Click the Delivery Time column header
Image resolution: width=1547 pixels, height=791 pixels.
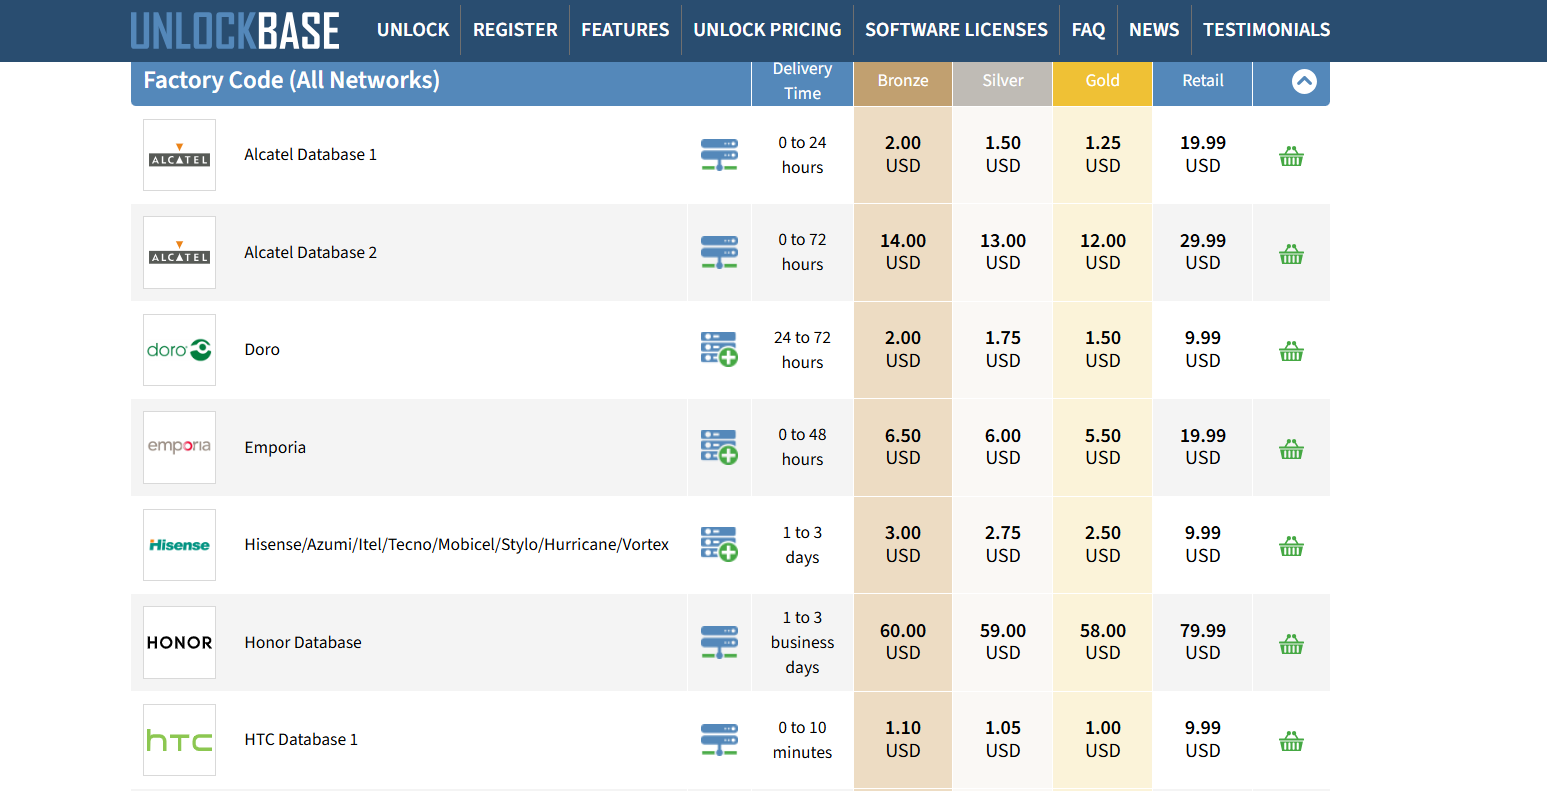click(802, 81)
